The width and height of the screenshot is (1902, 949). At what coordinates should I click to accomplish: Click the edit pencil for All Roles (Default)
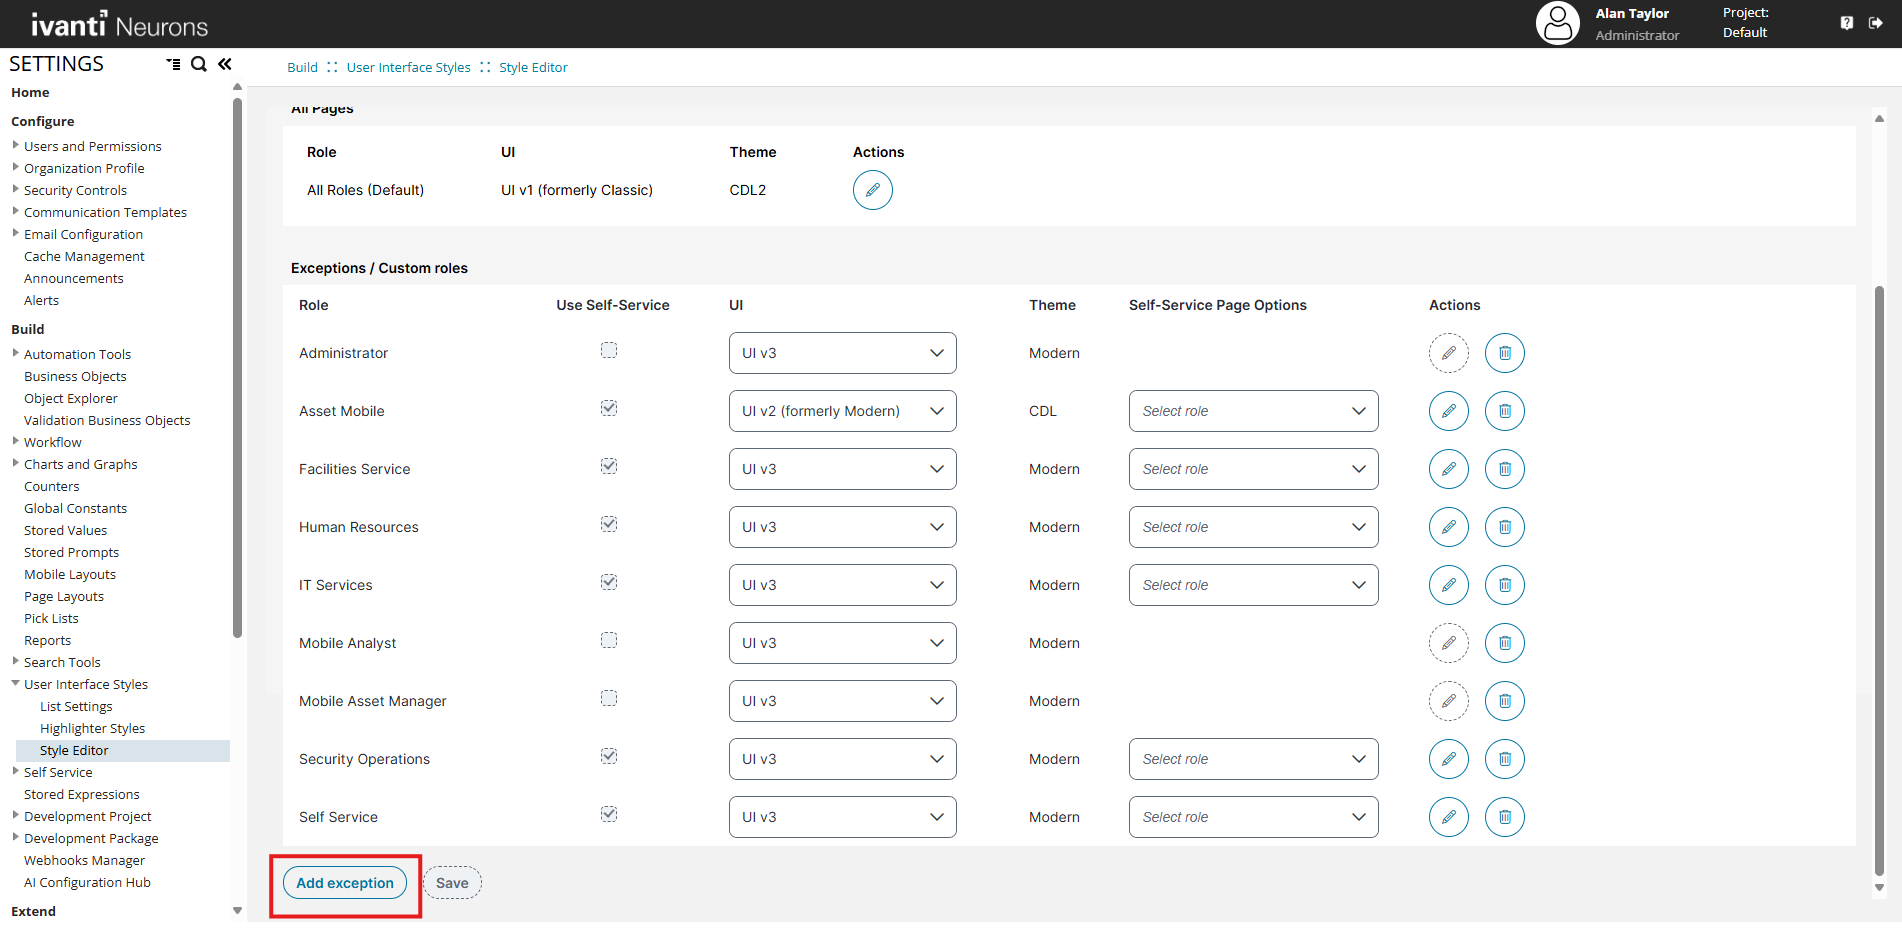(x=872, y=190)
